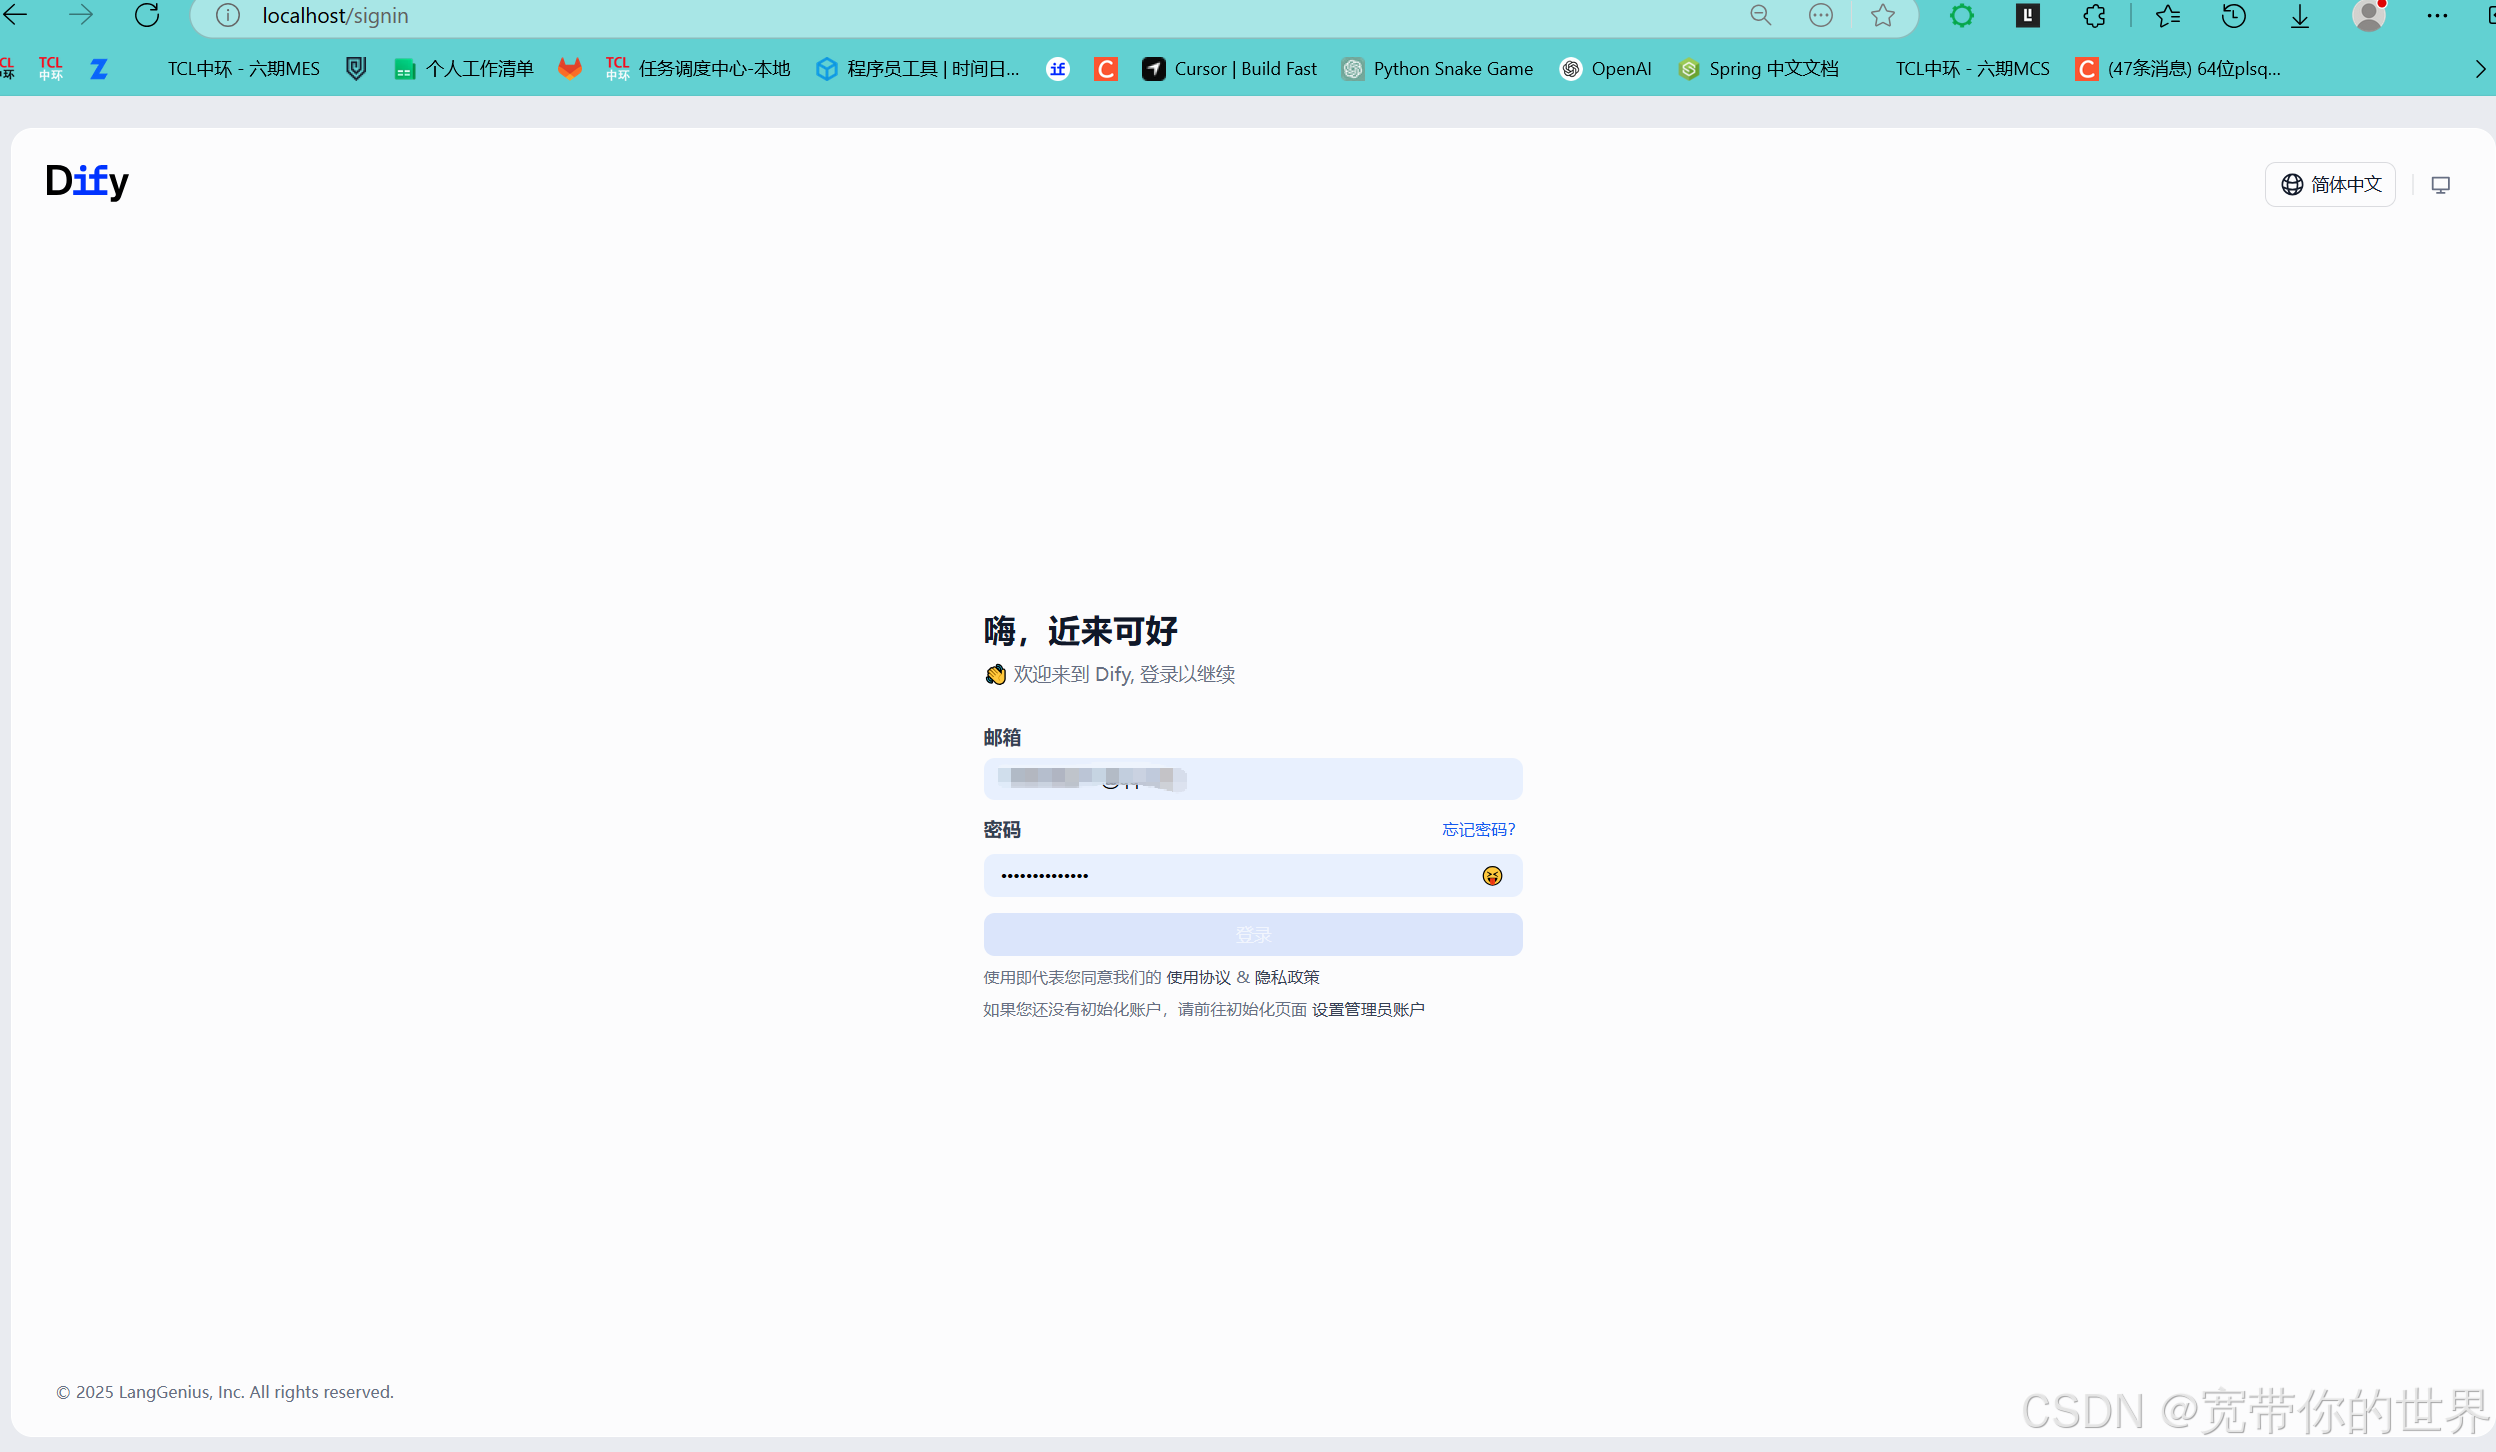Open the OpenAI bookmark
The width and height of the screenshot is (2496, 1452).
(x=1606, y=69)
